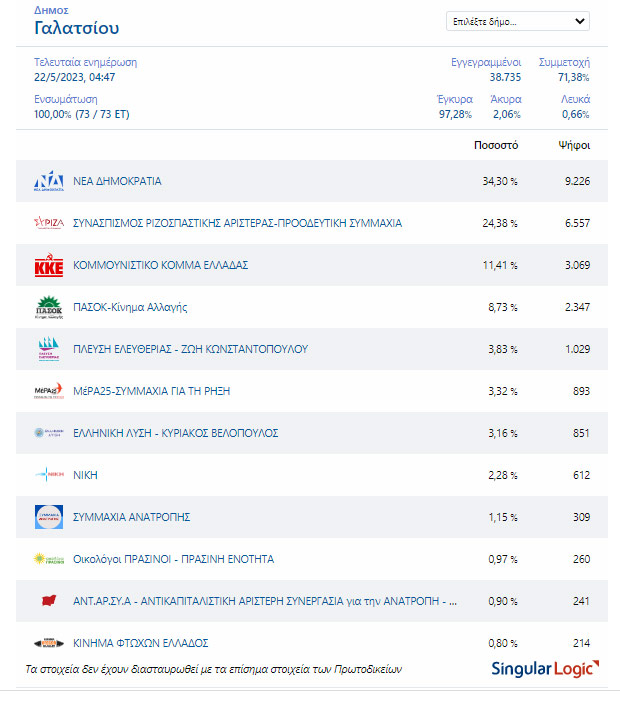This screenshot has height=702, width=620.
Task: Click the 'Δήμος' label above the title
Action: (x=51, y=10)
